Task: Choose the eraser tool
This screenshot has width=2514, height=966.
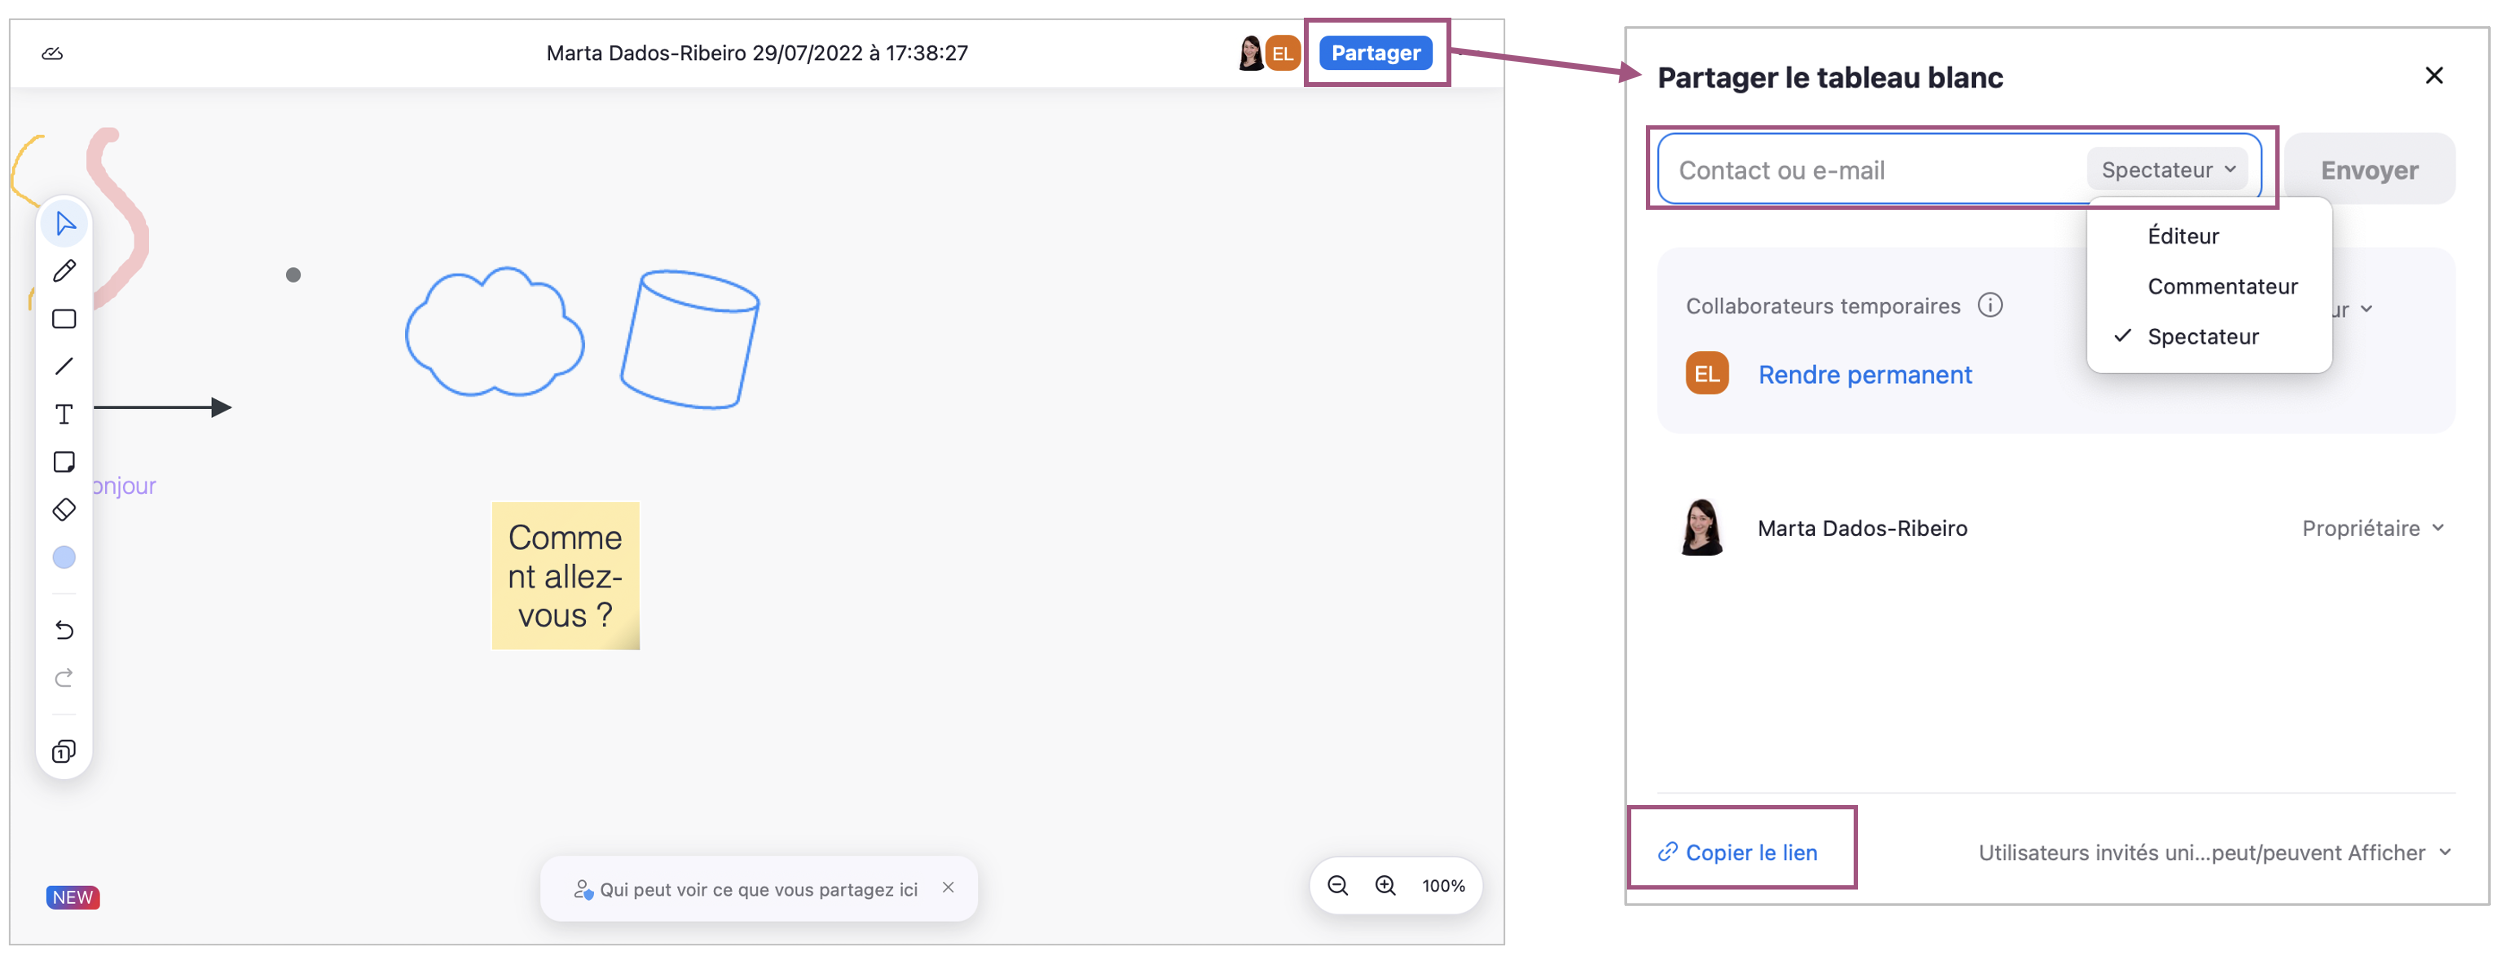Action: coord(65,510)
